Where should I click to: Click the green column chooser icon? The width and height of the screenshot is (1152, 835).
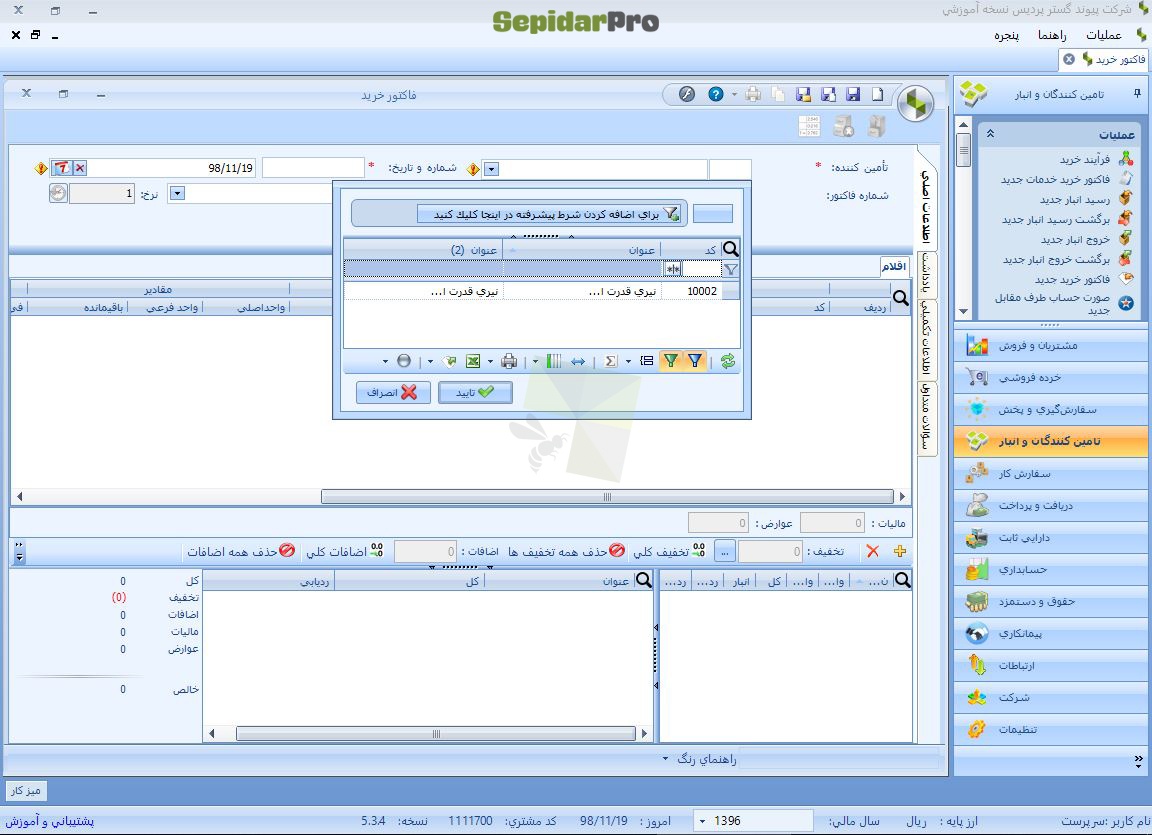point(554,361)
